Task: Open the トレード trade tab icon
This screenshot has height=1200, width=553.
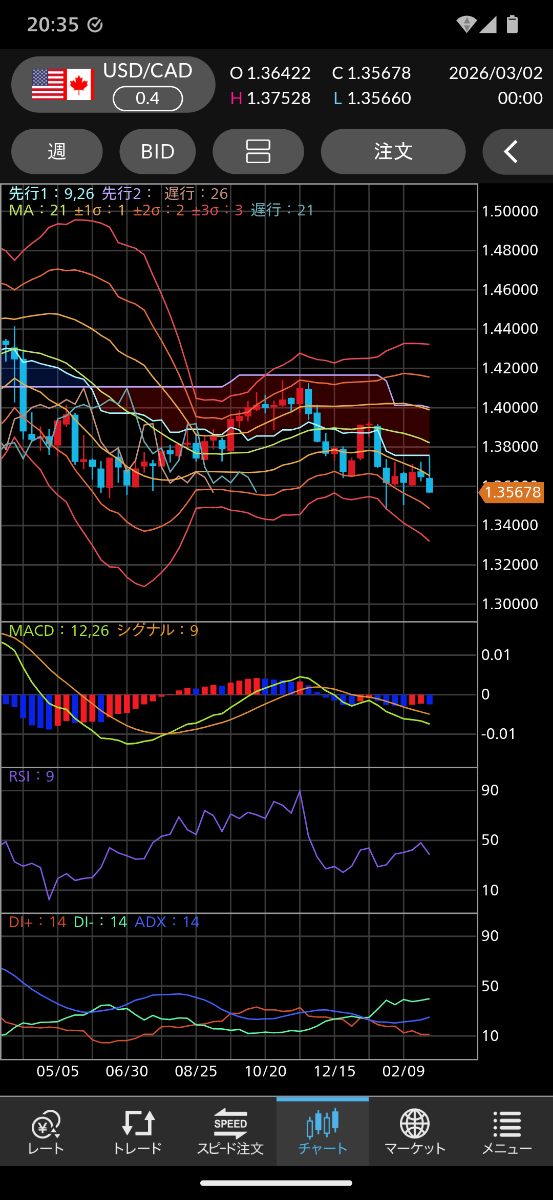Action: click(138, 1124)
